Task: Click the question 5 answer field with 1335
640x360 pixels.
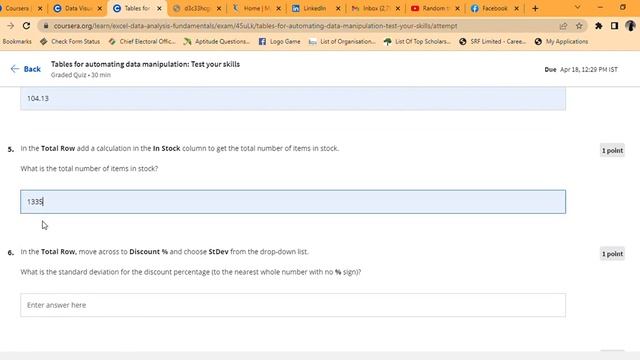Action: tap(293, 202)
